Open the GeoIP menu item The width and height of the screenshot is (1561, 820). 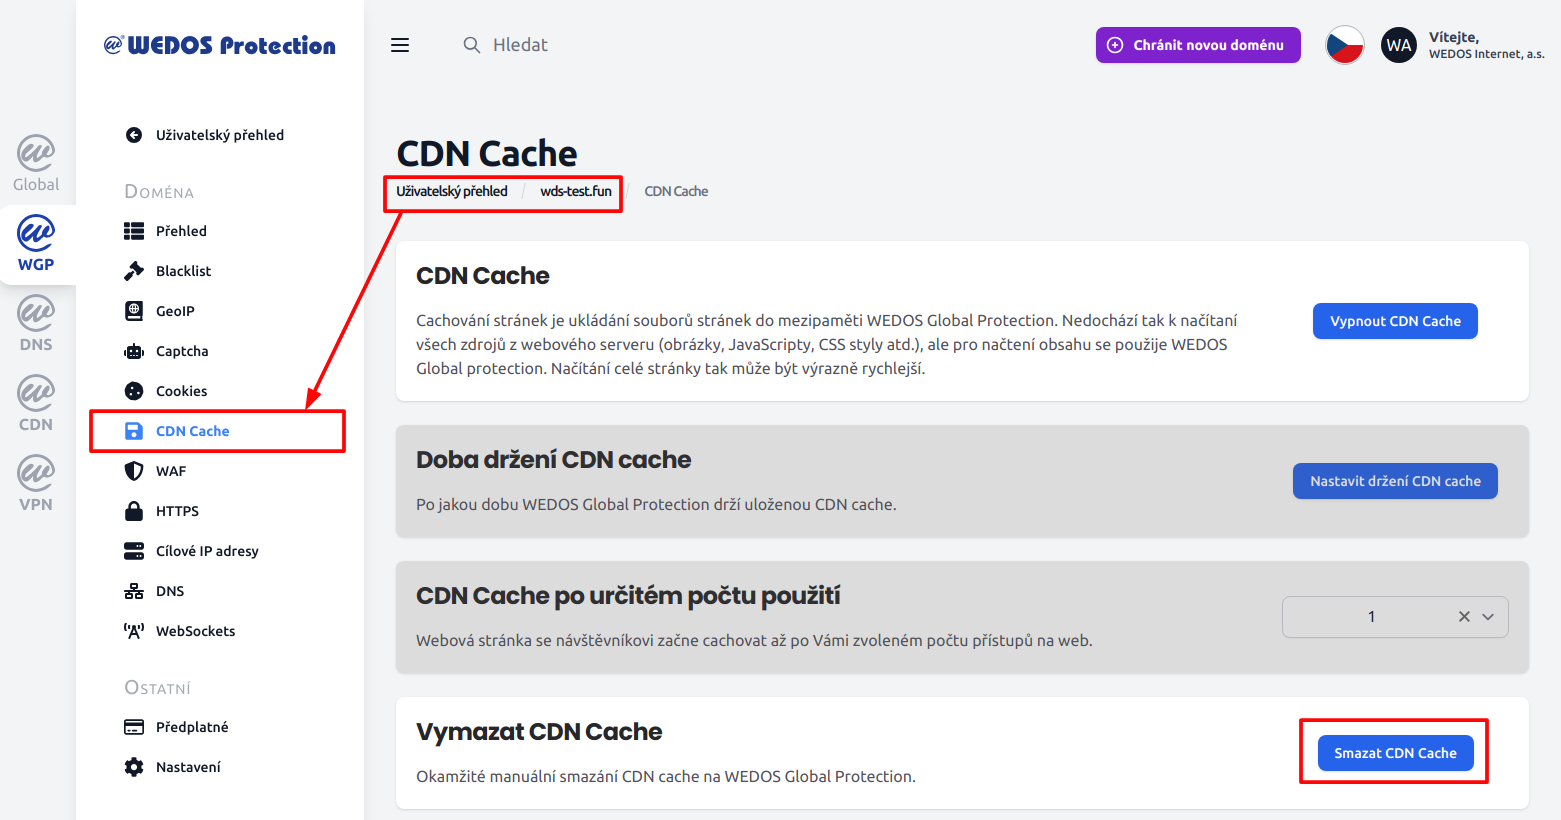click(x=175, y=311)
